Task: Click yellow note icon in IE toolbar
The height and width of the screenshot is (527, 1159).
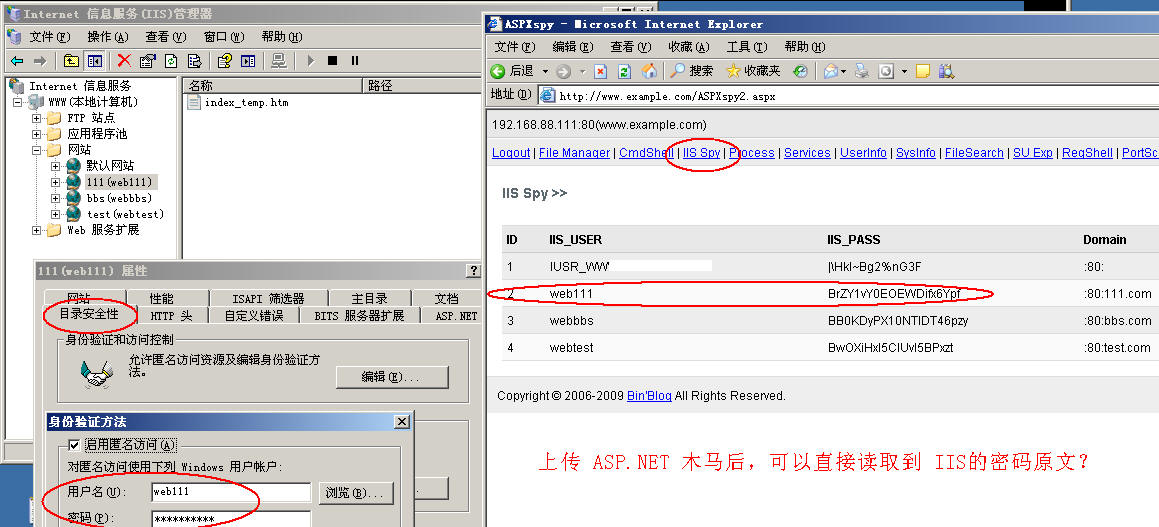Action: tap(922, 71)
